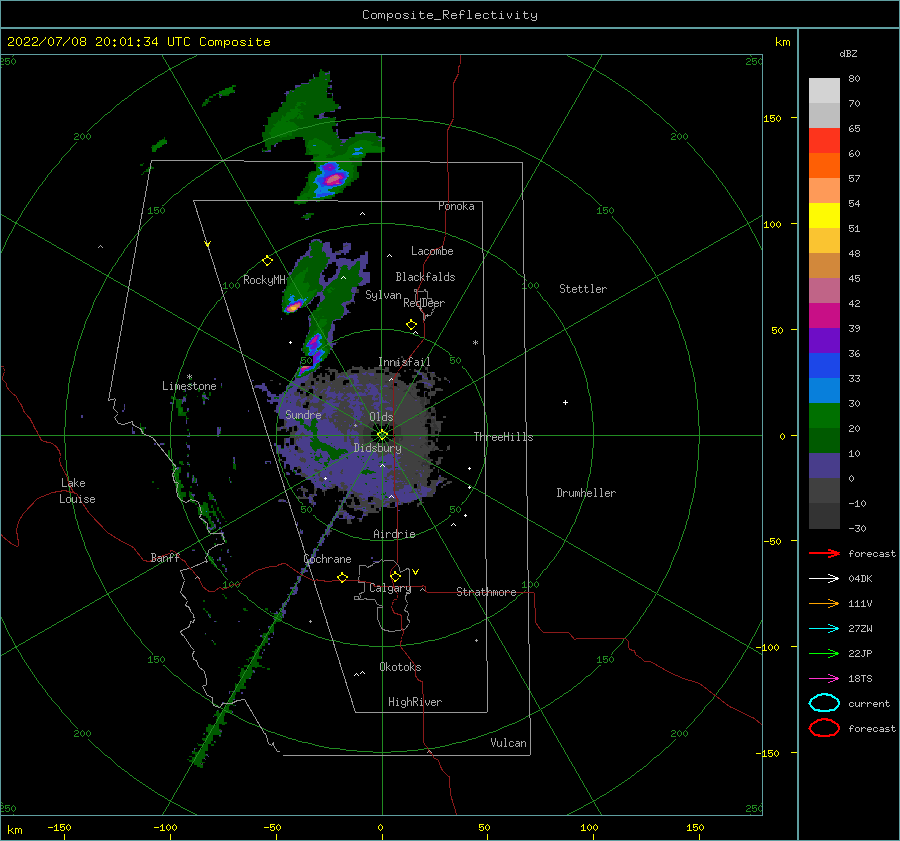
Task: Click the cyan current ellipse icon
Action: [824, 703]
